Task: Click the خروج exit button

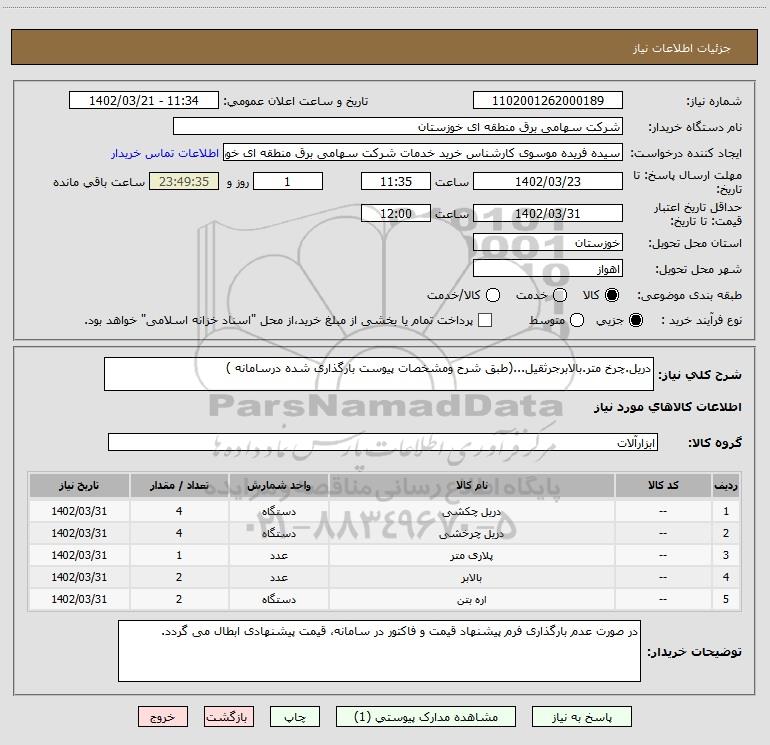Action: coord(163,717)
